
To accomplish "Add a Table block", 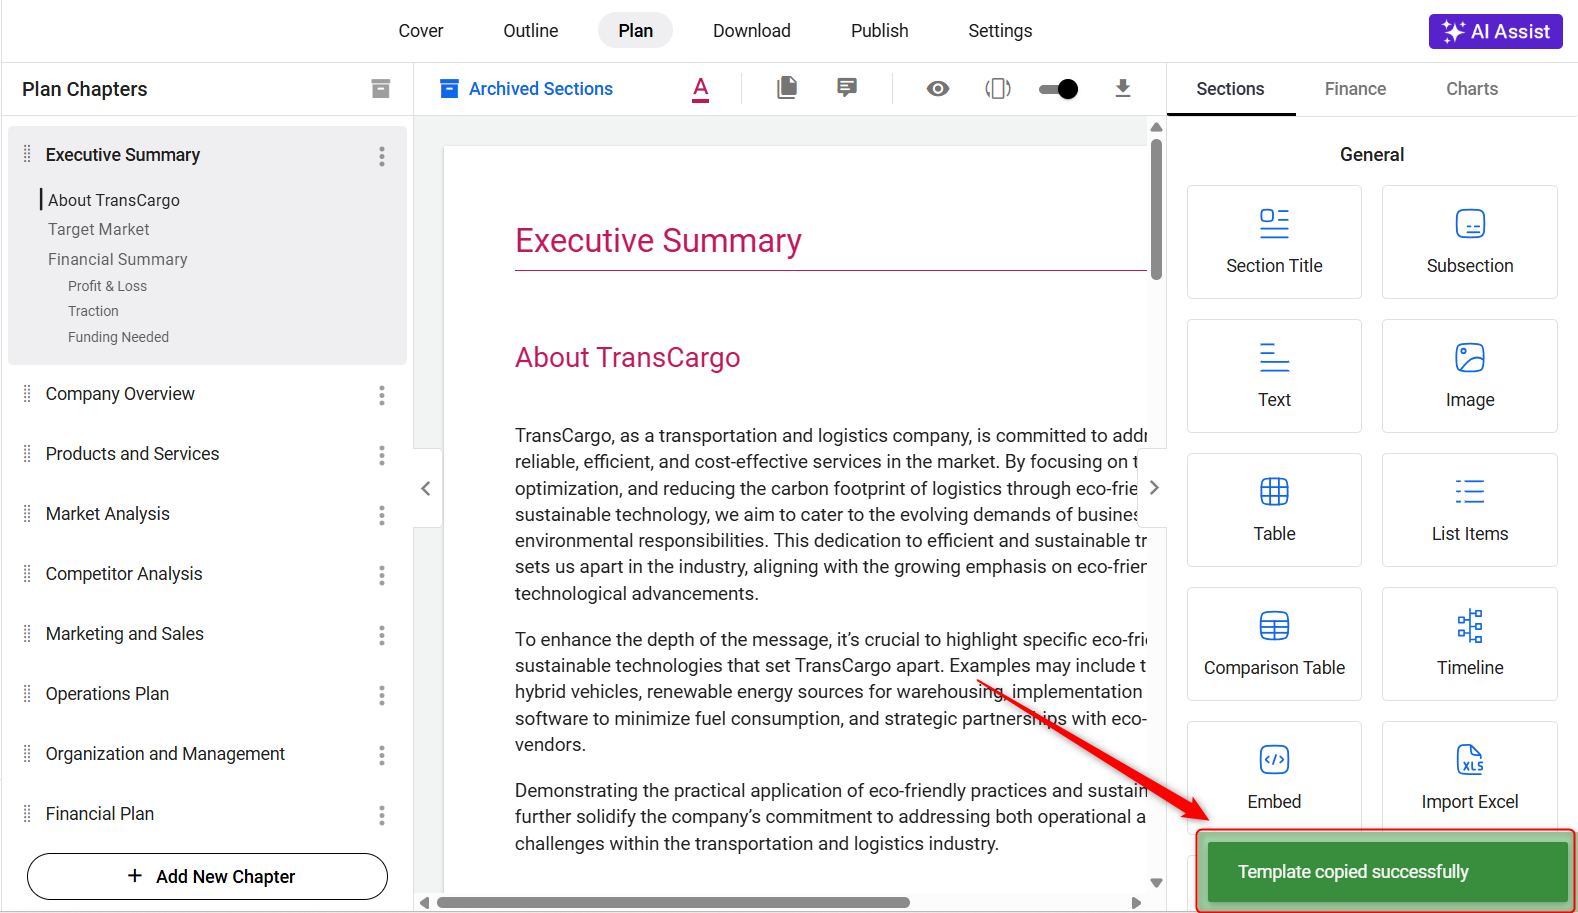I will 1274,510.
